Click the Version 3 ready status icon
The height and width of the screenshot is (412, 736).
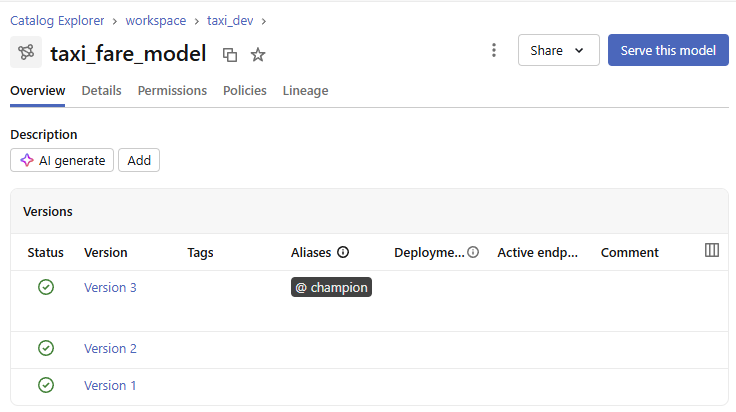tap(46, 287)
